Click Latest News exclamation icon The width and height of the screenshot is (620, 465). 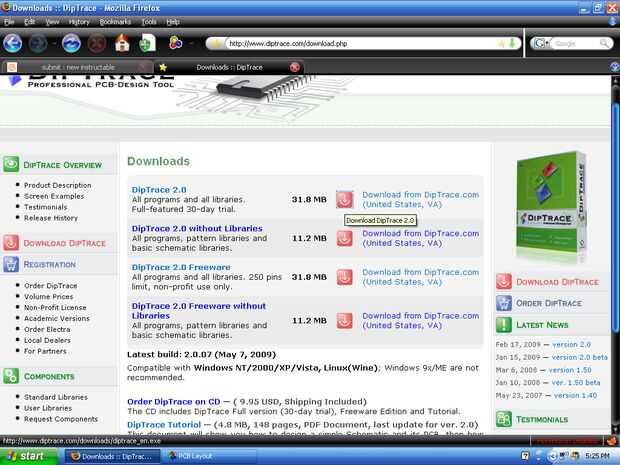click(x=504, y=325)
